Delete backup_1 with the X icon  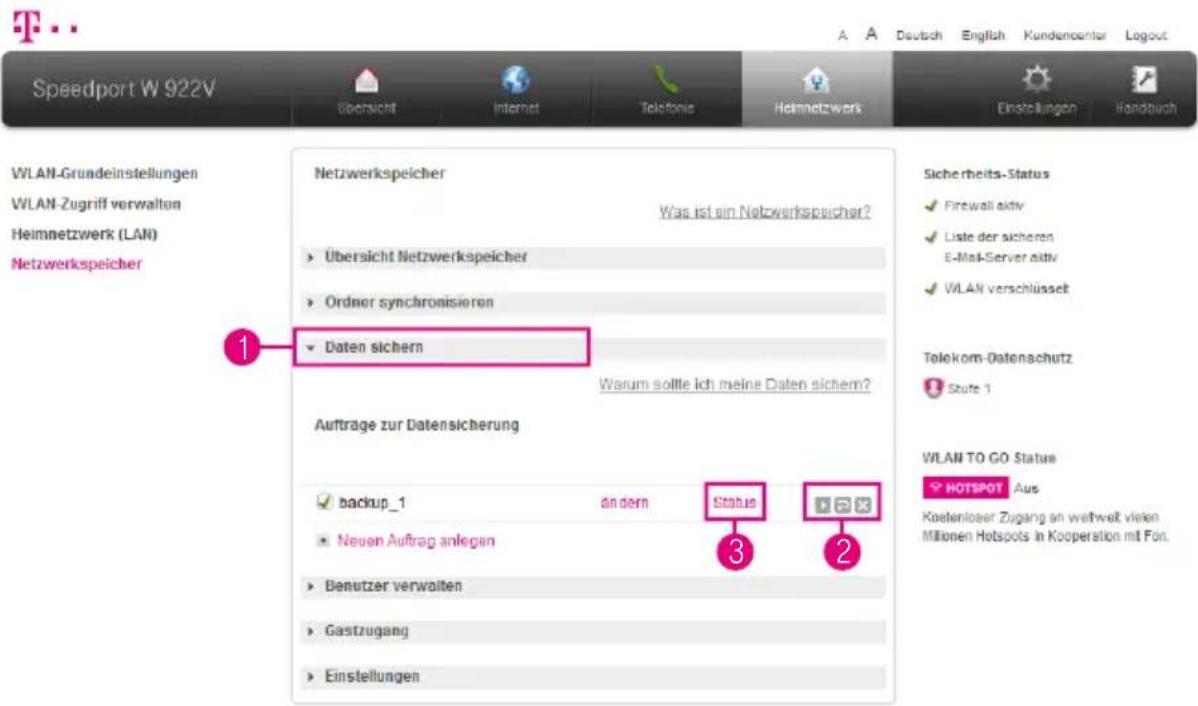pos(863,505)
